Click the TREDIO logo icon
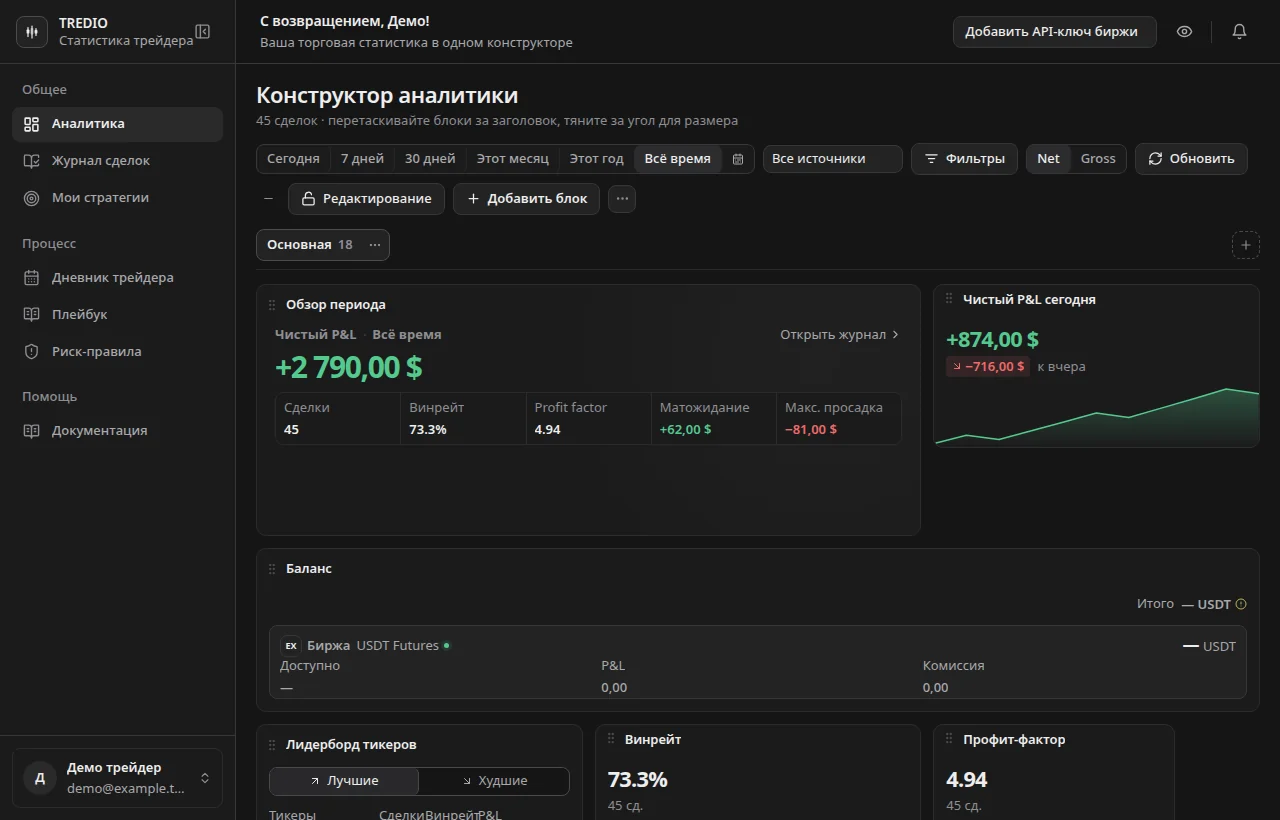The width and height of the screenshot is (1280, 820). click(x=32, y=32)
